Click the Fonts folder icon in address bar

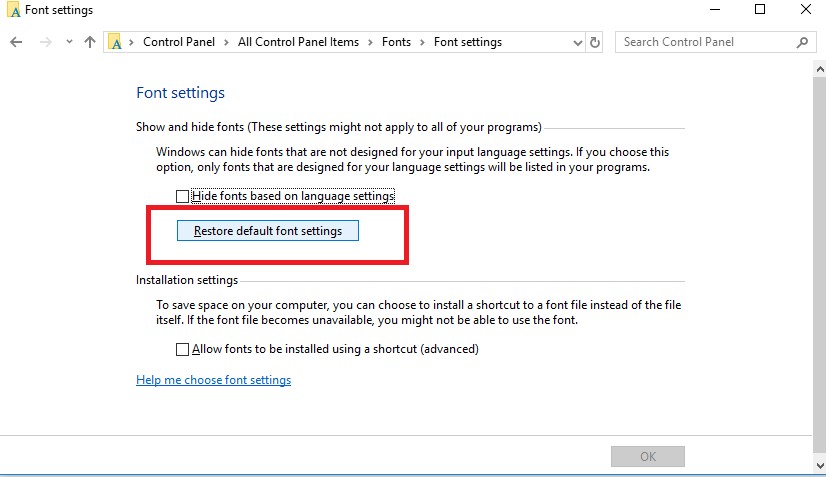click(116, 42)
